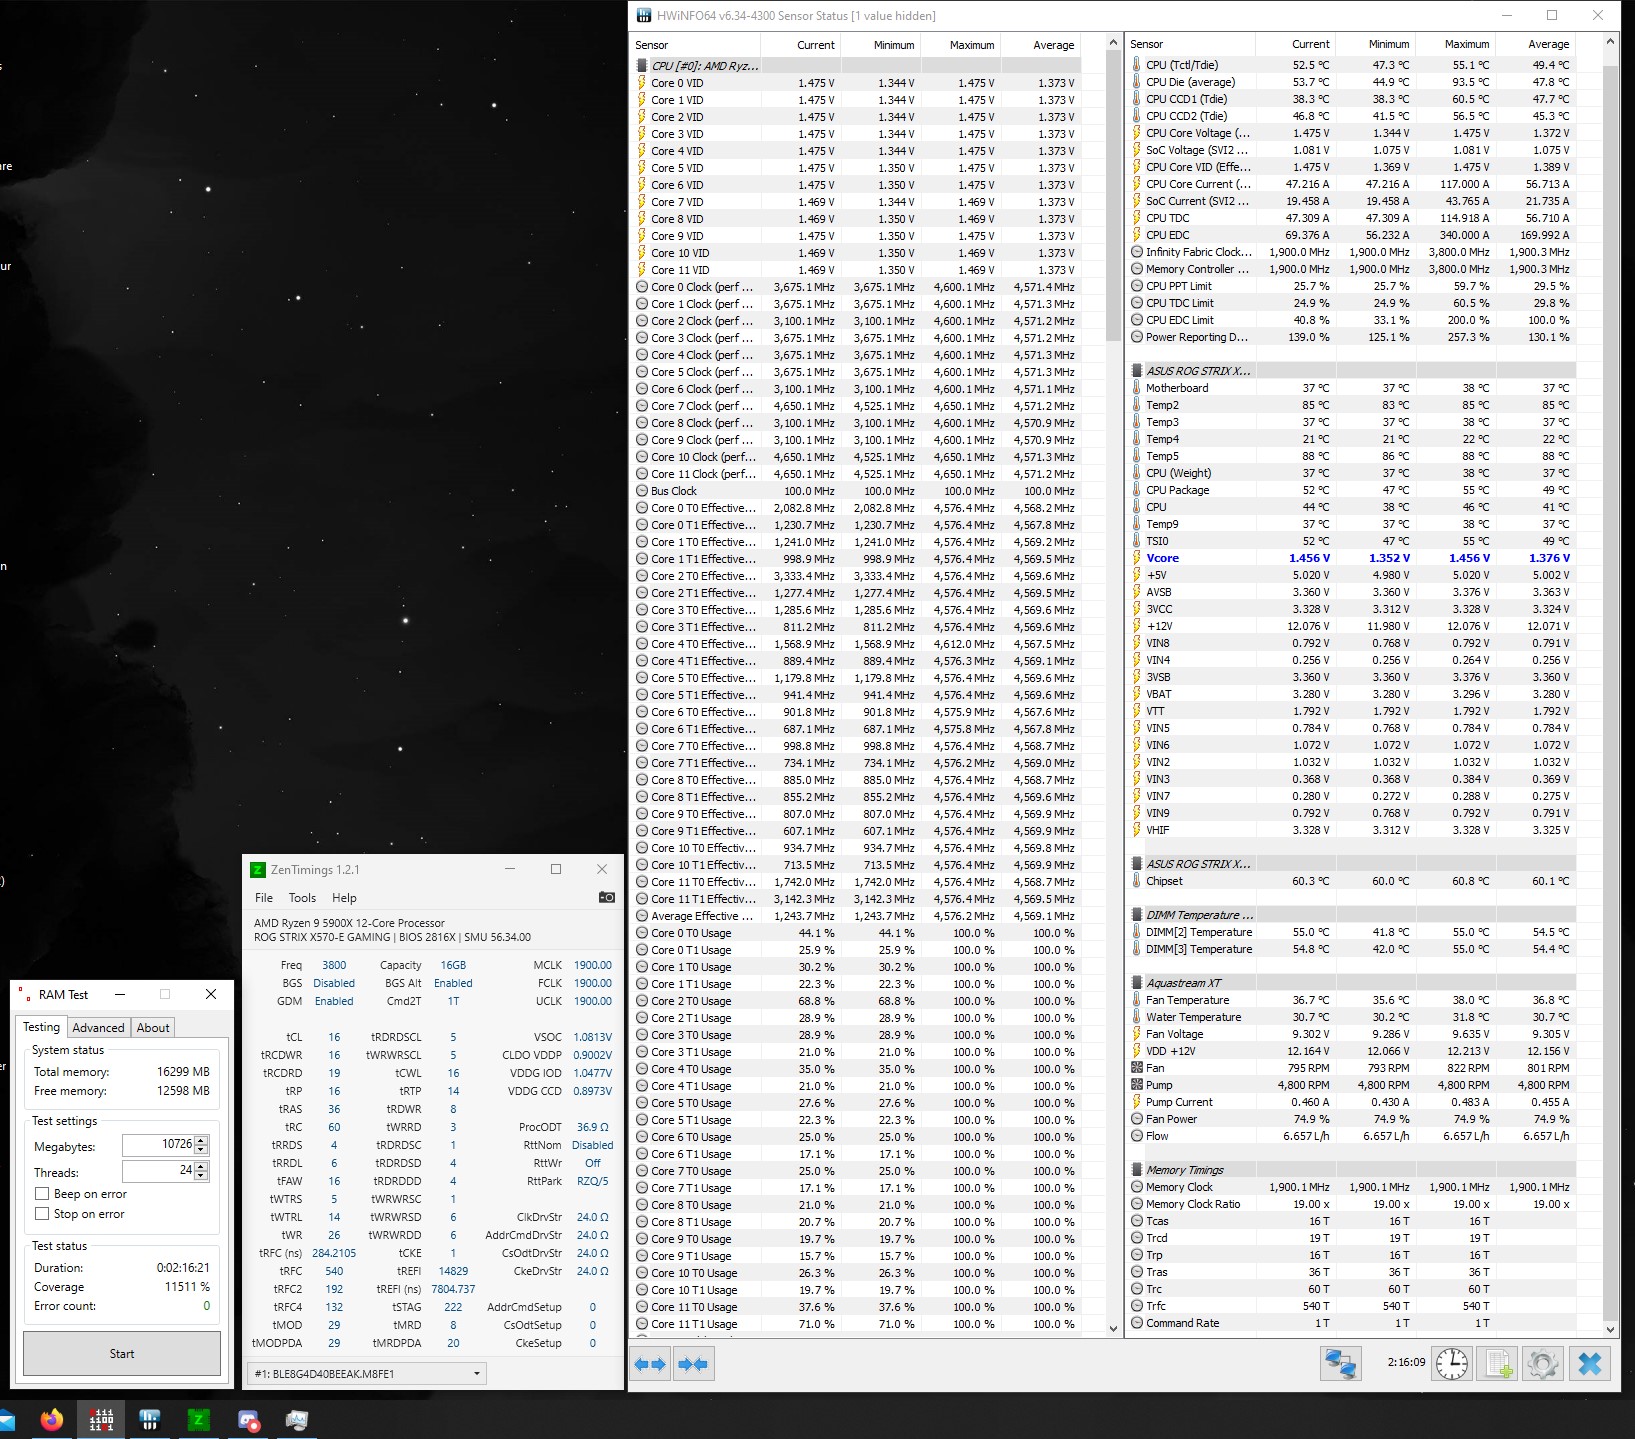Click the Current column header in left panel
1635x1439 pixels.
[x=801, y=45]
